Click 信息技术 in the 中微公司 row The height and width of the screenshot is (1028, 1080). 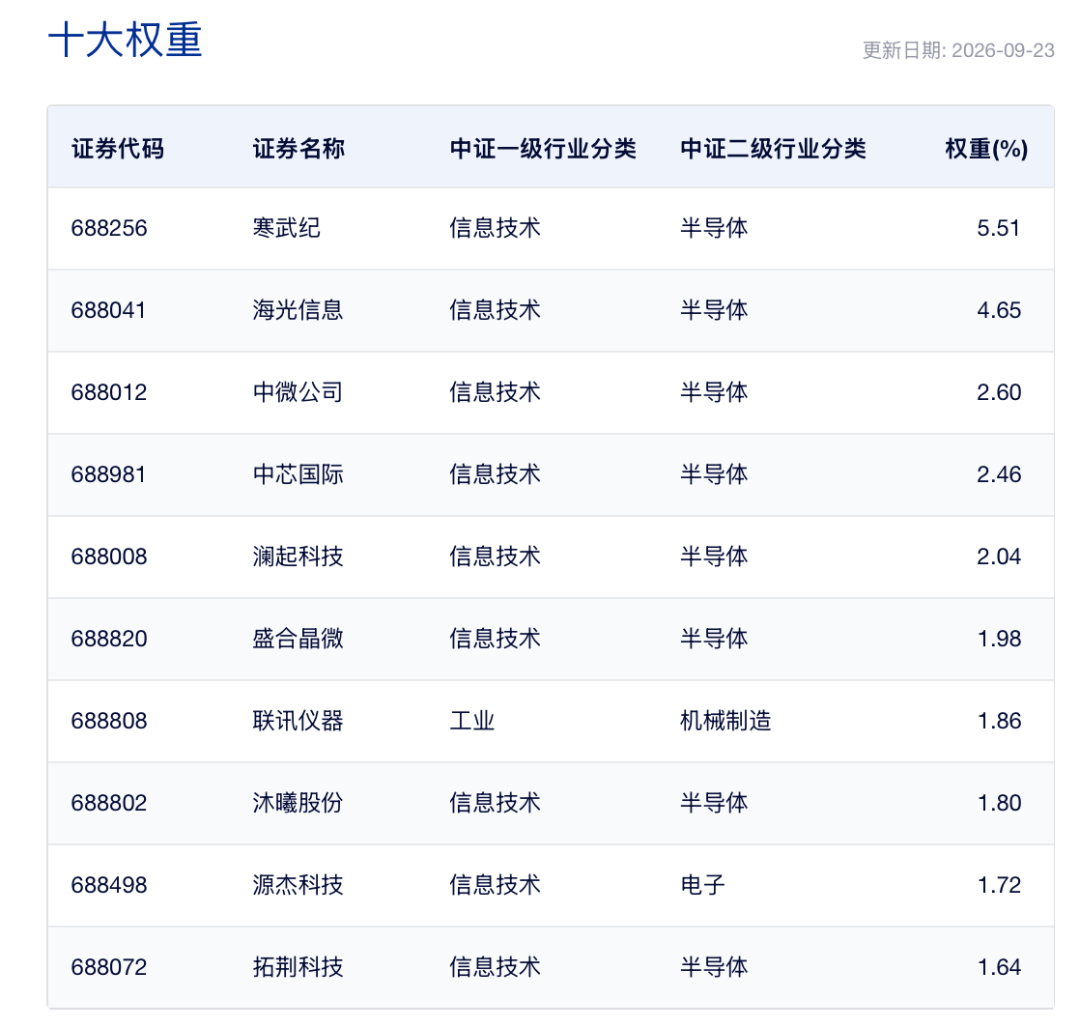[x=495, y=392]
